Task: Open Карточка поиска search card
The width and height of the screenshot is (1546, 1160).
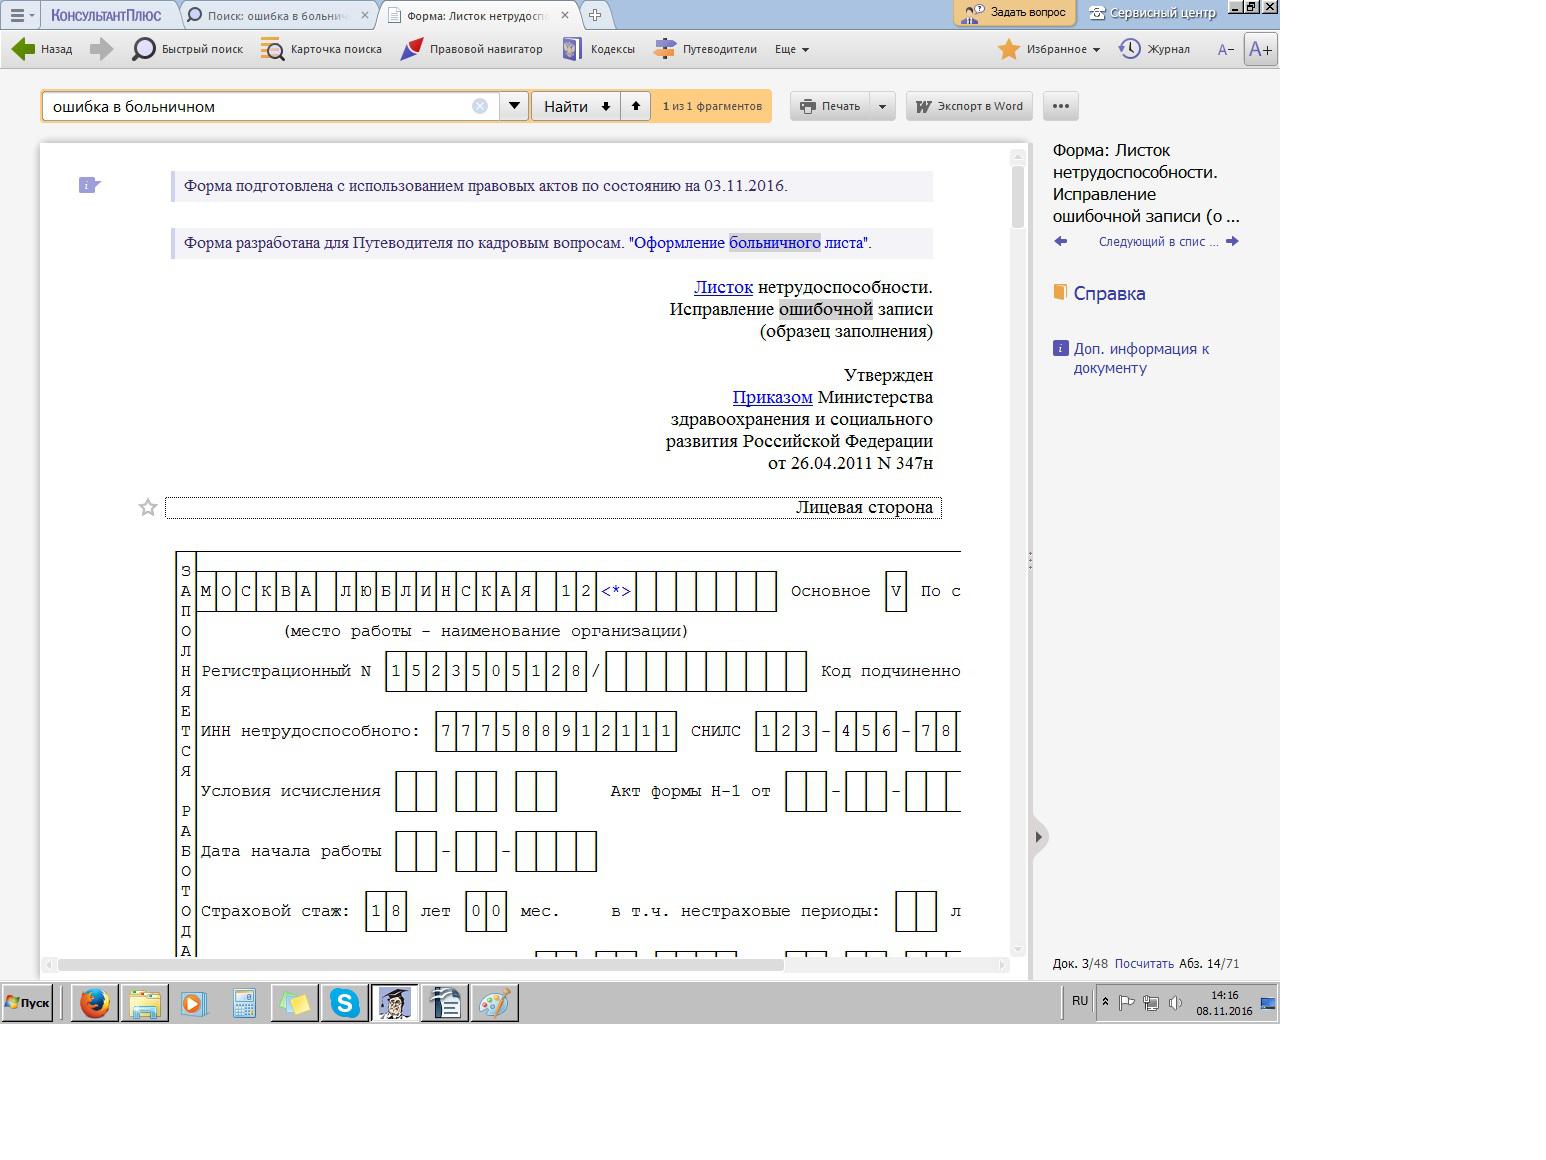Action: coord(321,49)
